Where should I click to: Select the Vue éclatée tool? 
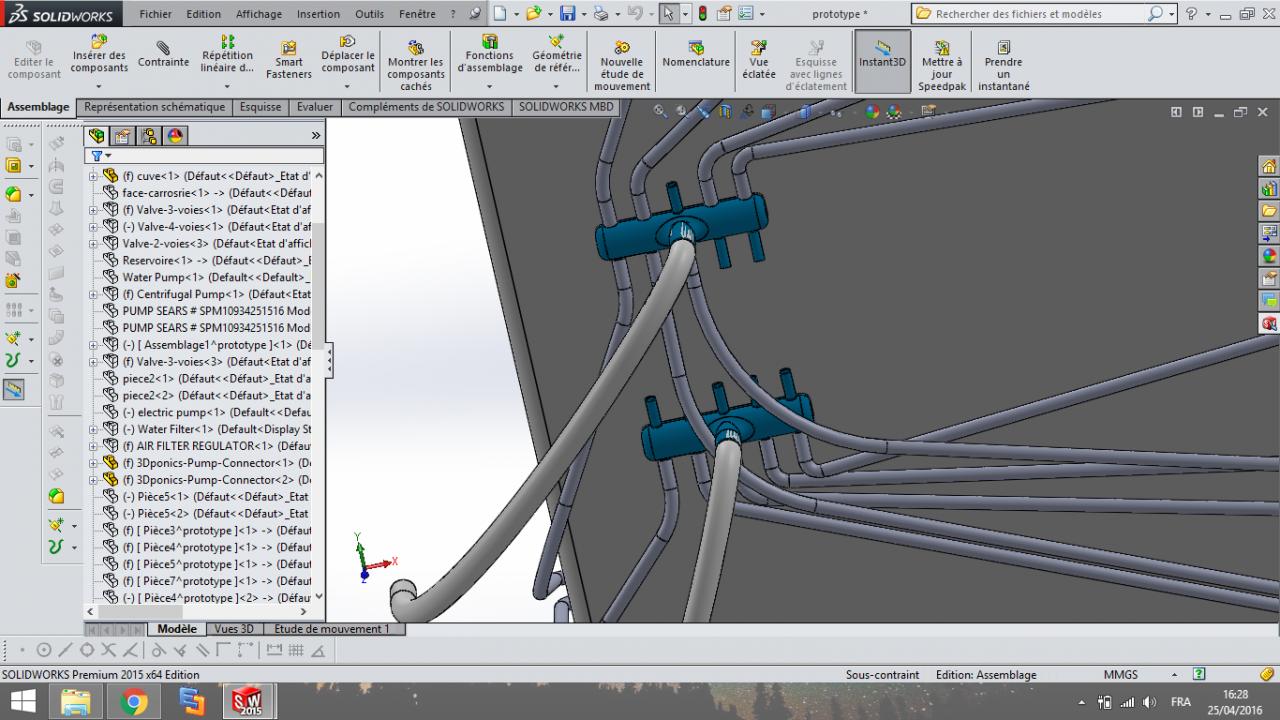[x=759, y=60]
